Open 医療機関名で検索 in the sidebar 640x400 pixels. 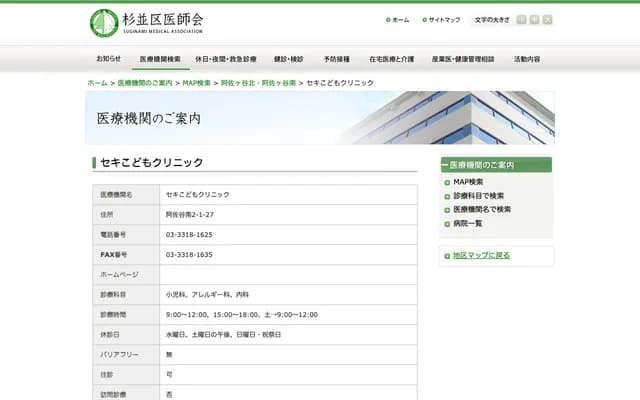pyautogui.click(x=482, y=209)
